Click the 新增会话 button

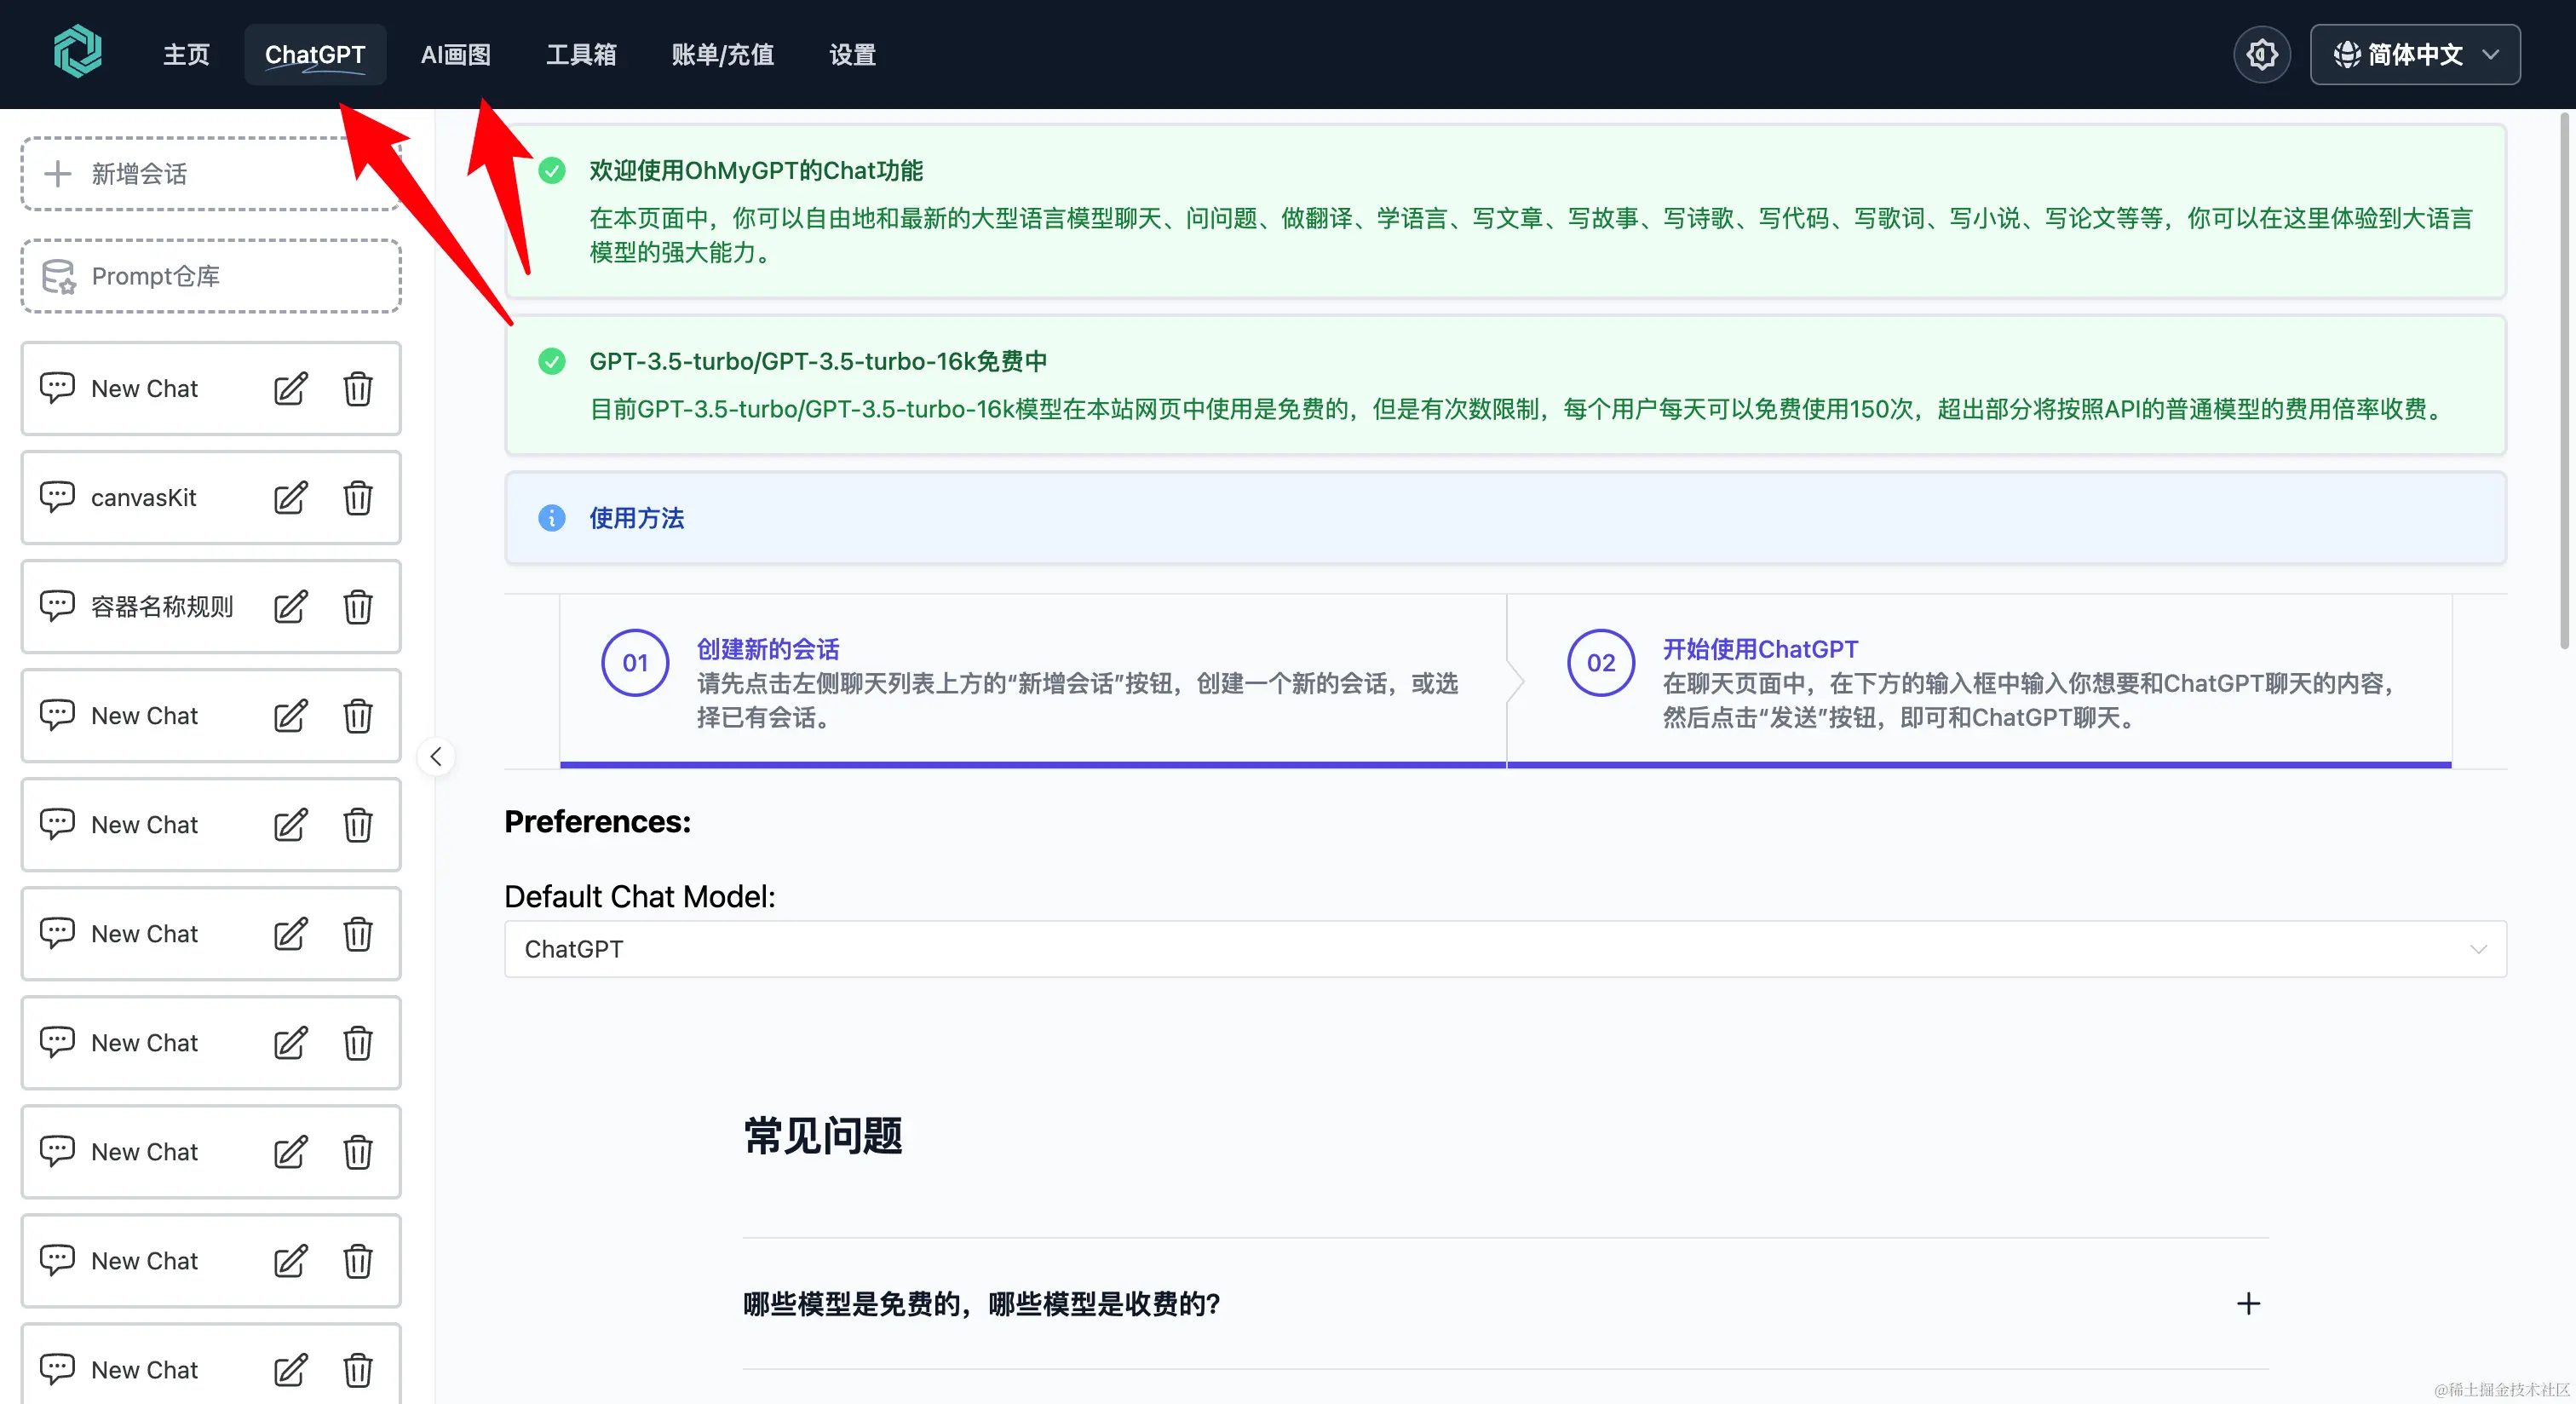pyautogui.click(x=211, y=174)
